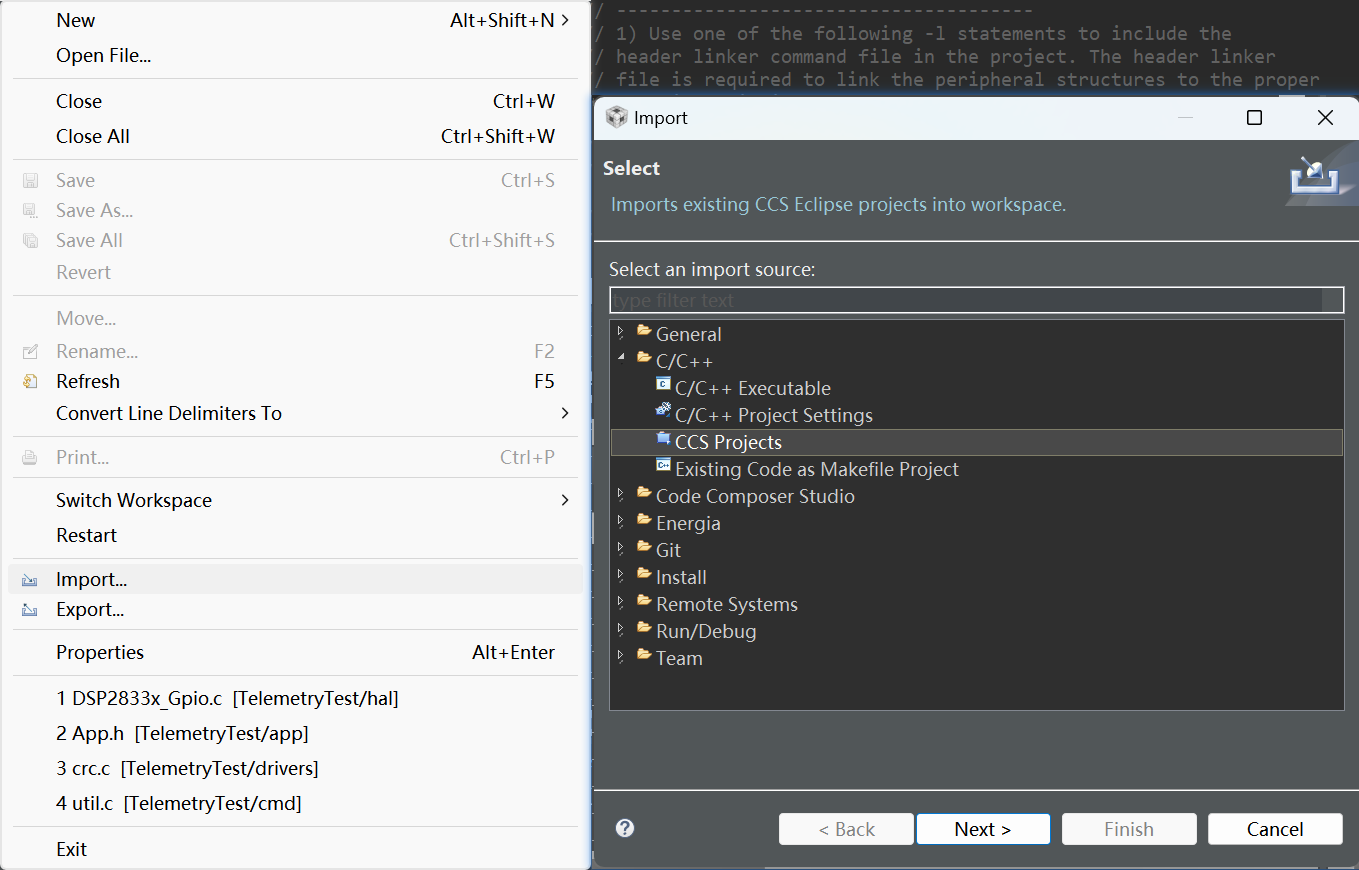Screen dimensions: 1359x870
Task: Expand the Remote Systems category arrow
Action: tap(621, 603)
